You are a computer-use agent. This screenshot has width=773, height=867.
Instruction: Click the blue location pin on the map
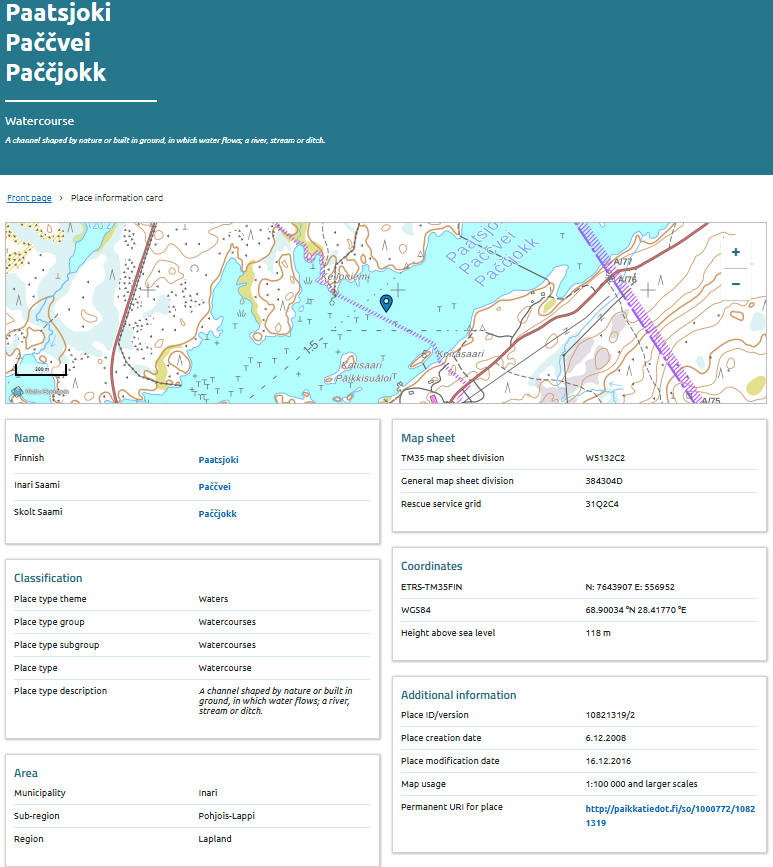(386, 302)
